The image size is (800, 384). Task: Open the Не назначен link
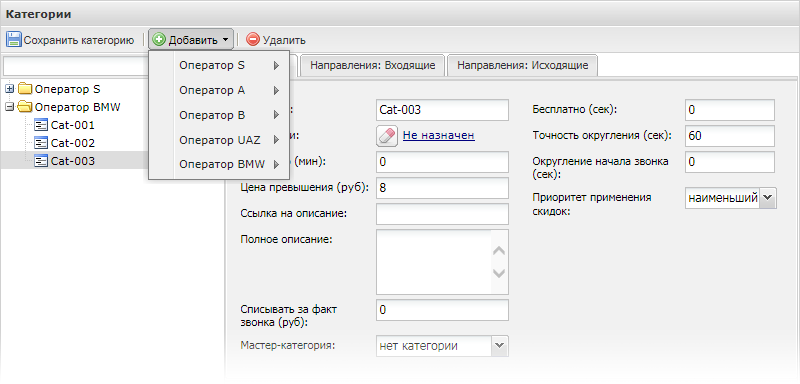click(439, 135)
